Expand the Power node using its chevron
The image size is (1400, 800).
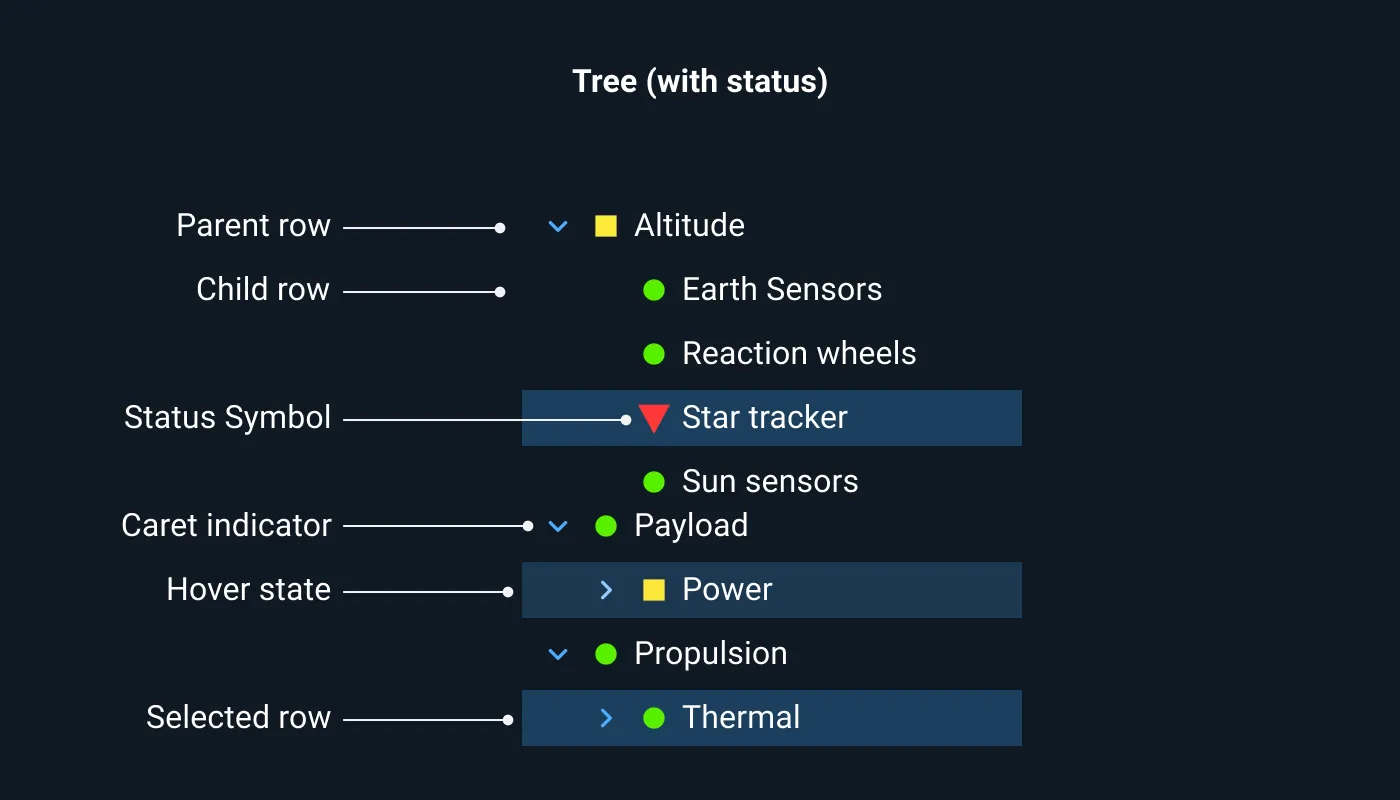tap(605, 590)
